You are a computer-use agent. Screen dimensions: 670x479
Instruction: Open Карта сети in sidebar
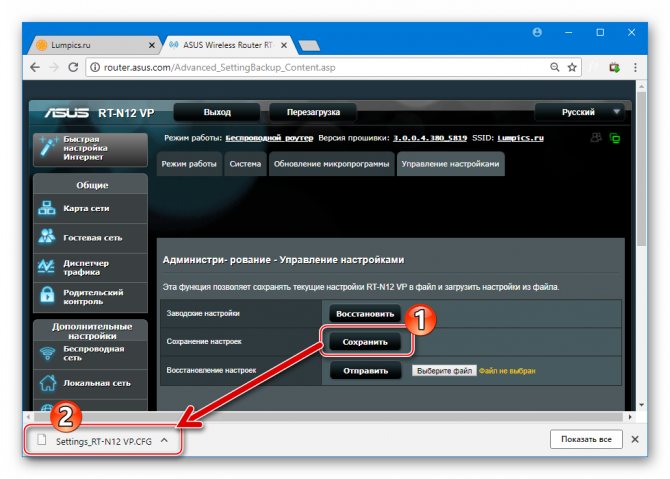[90, 209]
